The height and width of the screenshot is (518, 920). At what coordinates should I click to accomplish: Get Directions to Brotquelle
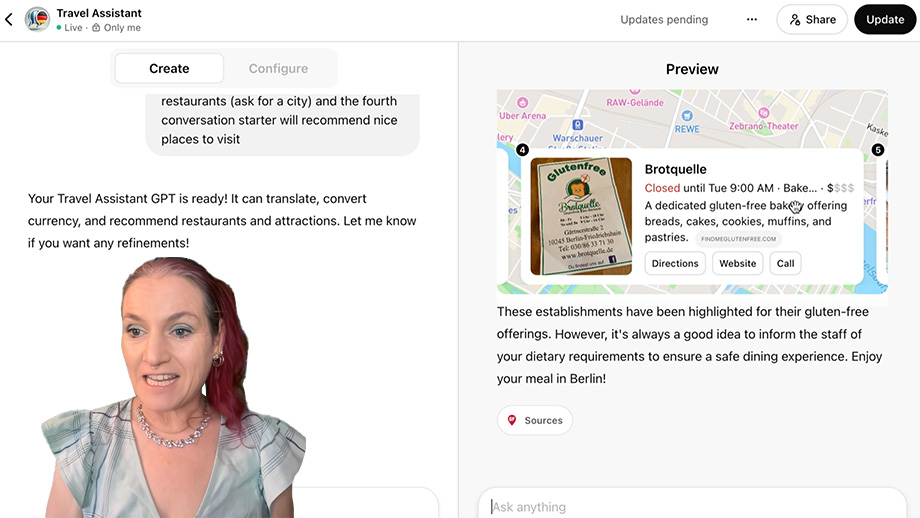click(675, 263)
